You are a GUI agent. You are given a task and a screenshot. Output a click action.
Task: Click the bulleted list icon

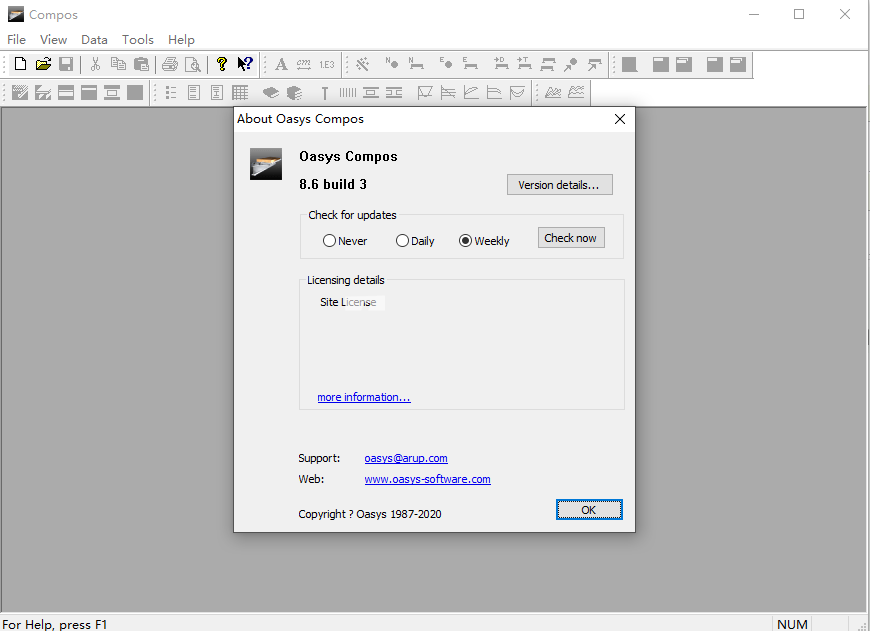click(171, 93)
